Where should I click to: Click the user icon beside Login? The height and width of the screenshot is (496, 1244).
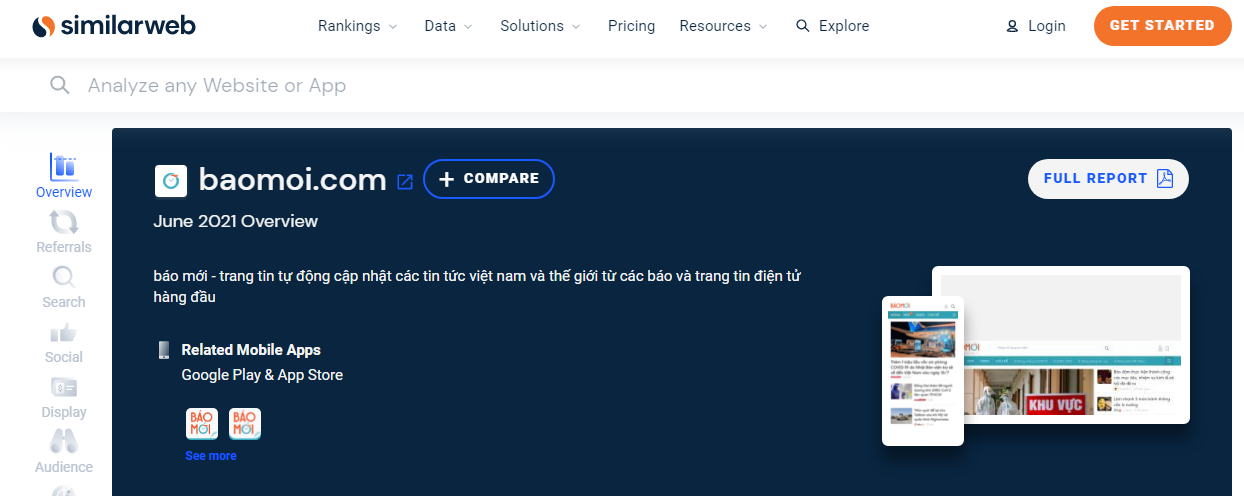tap(1012, 27)
